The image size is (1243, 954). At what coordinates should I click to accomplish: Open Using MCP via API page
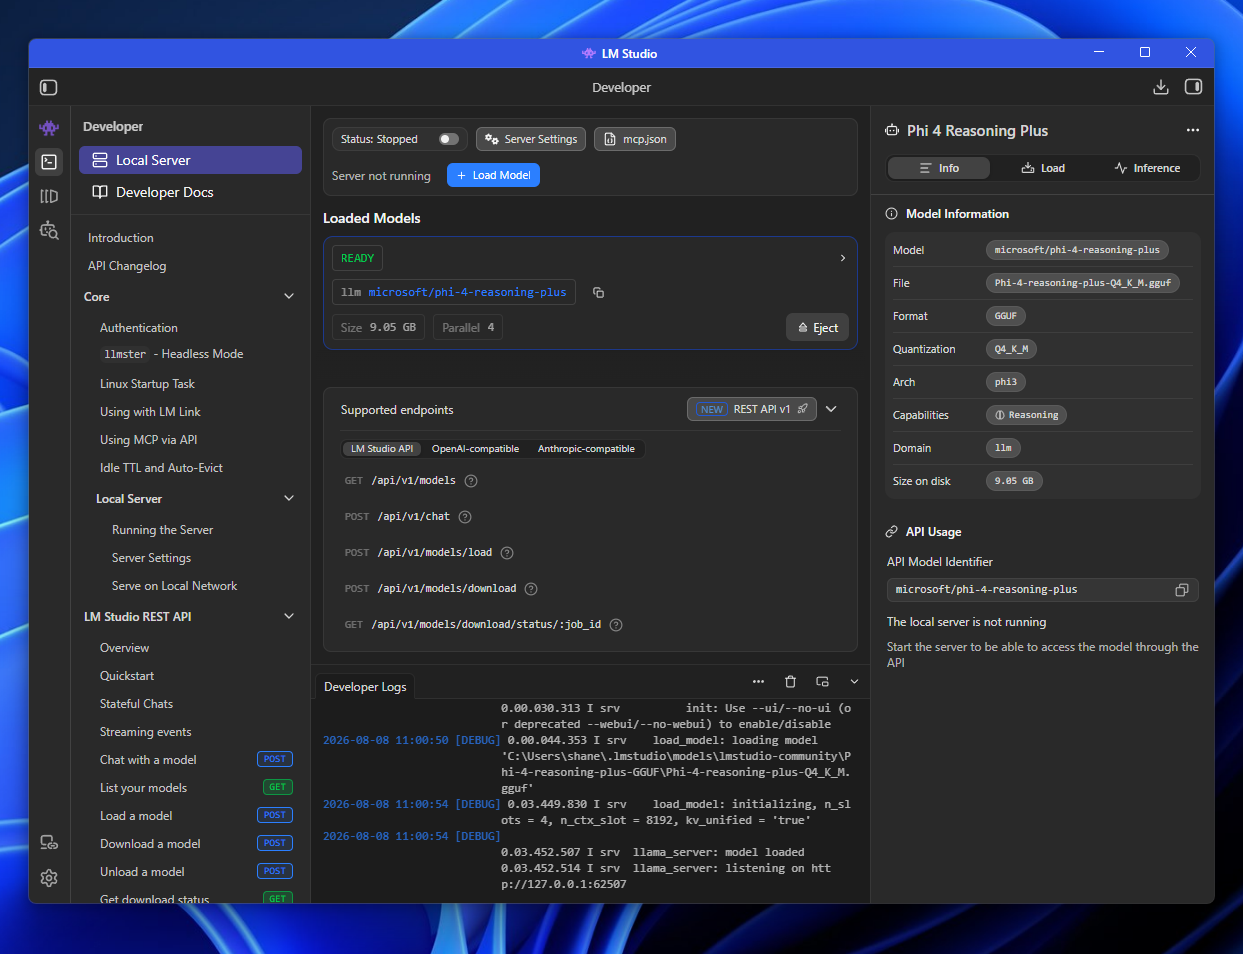[x=149, y=440]
